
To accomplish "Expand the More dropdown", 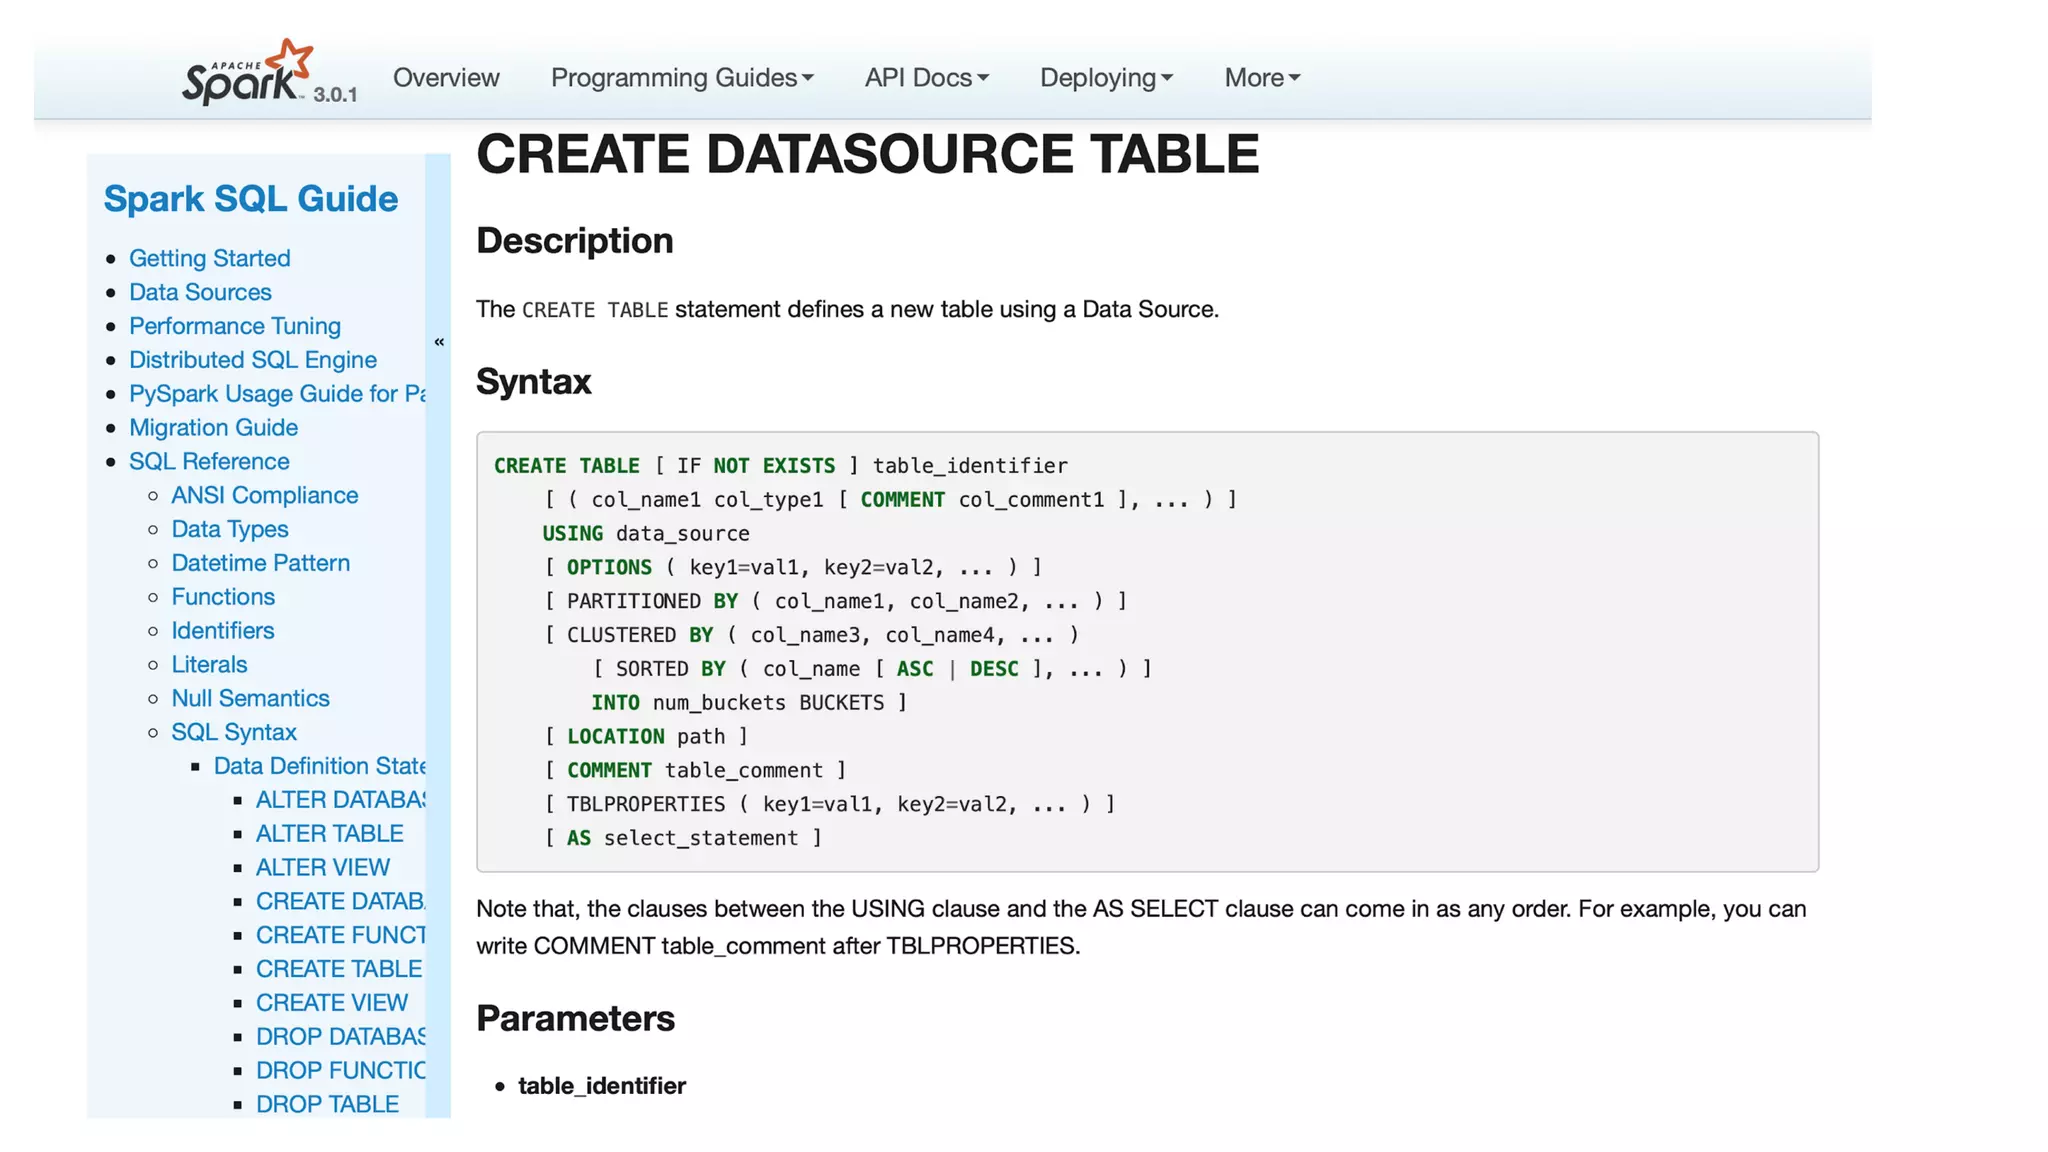I will click(x=1262, y=78).
